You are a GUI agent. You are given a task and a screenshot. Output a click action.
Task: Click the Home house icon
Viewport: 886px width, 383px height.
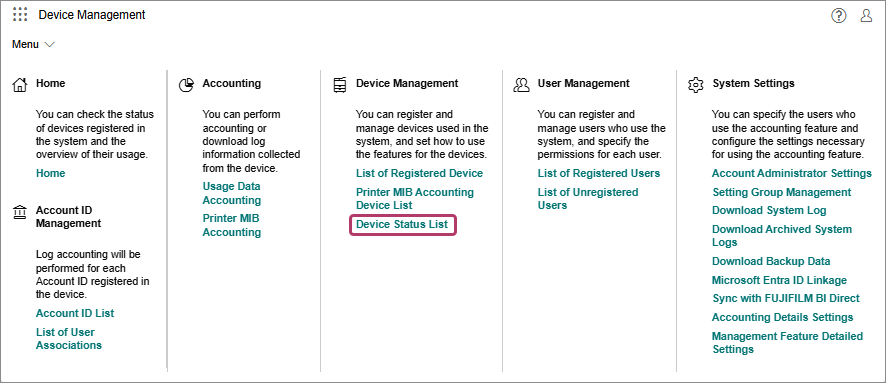[x=20, y=85]
